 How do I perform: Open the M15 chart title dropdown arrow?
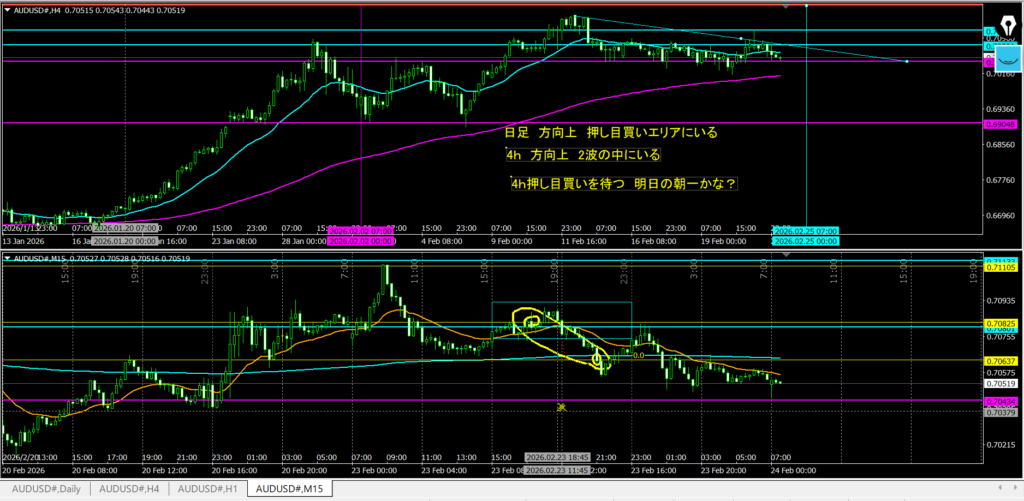point(8,259)
